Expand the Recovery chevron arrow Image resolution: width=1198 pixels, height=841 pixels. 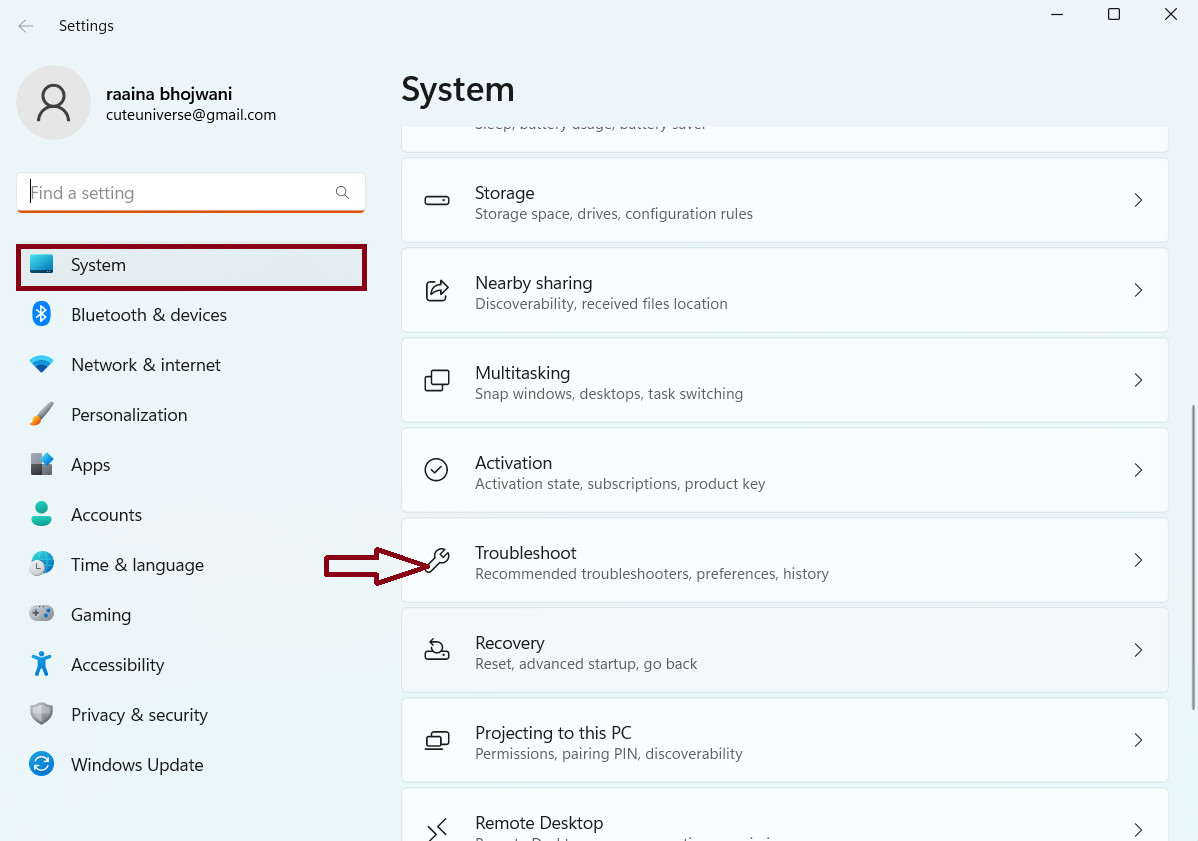coord(1138,650)
